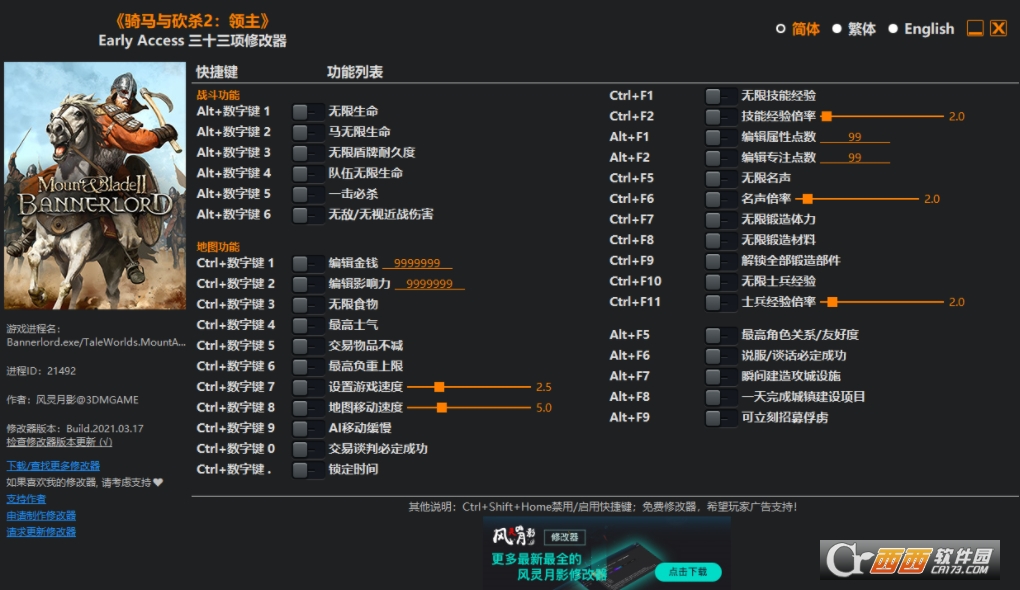The height and width of the screenshot is (590, 1020).
Task: Enable 一天完成城镇建设项目 toggle
Action: (x=721, y=397)
